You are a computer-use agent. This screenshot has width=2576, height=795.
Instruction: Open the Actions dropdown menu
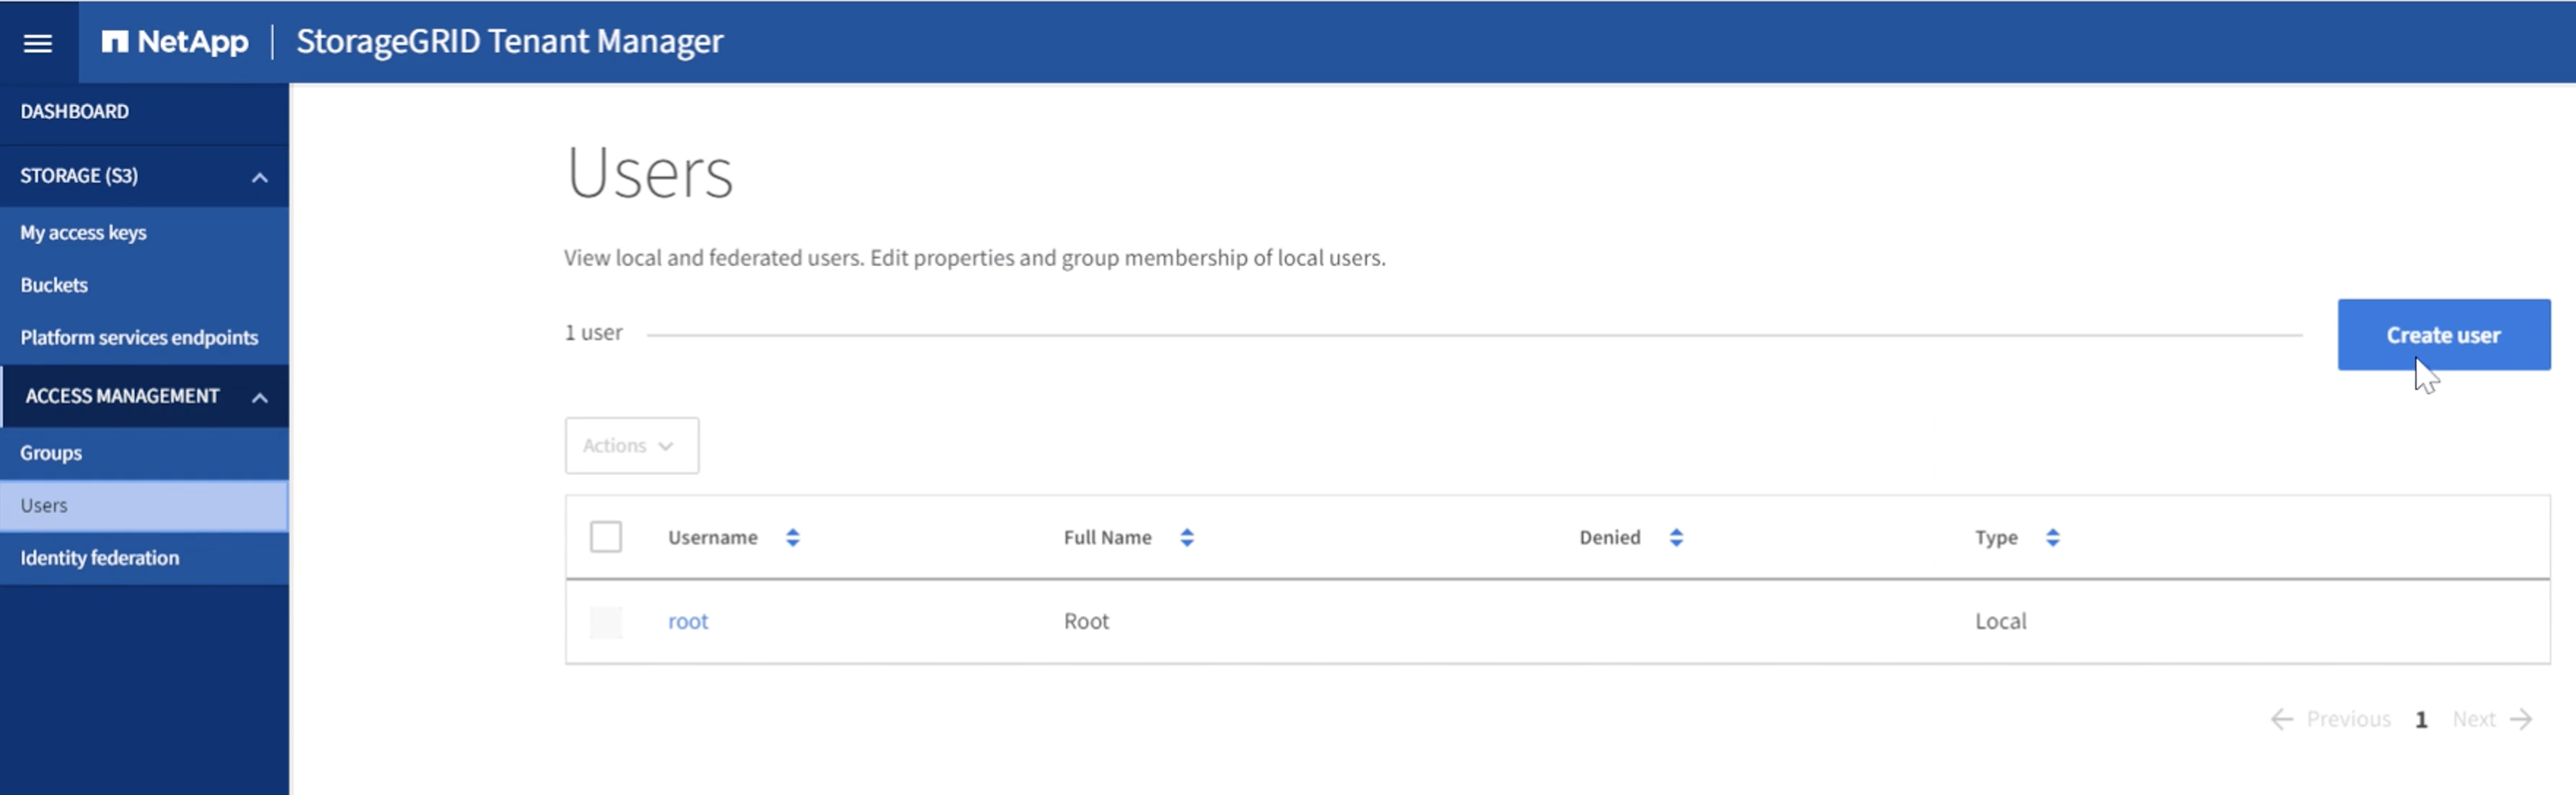point(631,445)
